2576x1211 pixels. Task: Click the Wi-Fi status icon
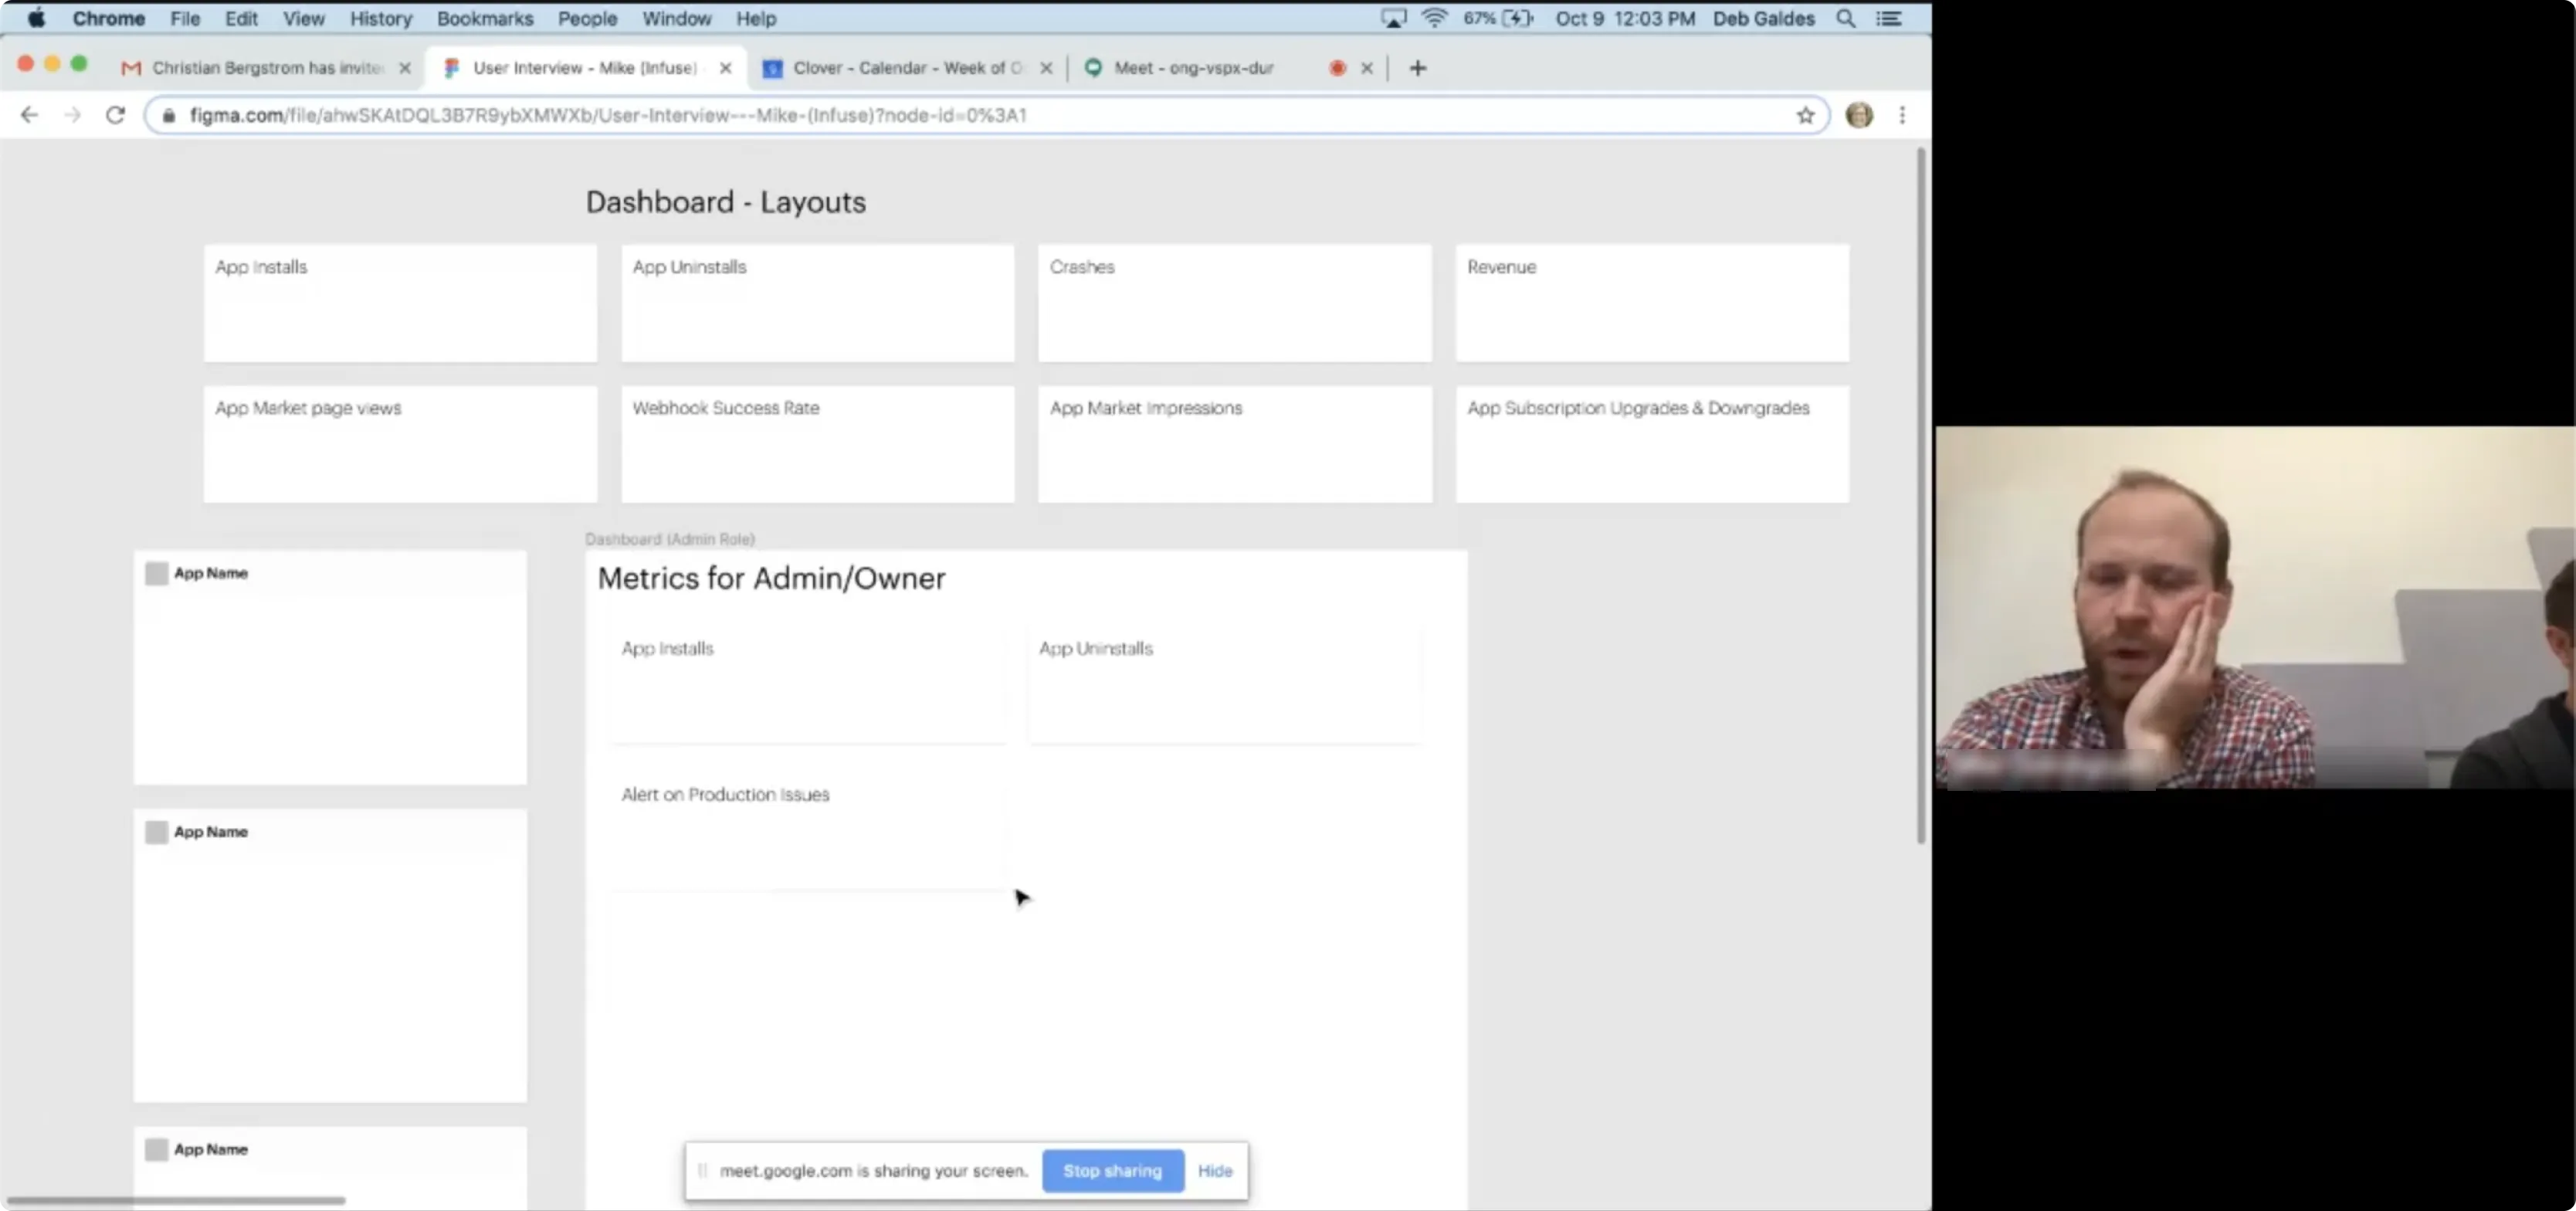coord(1434,18)
